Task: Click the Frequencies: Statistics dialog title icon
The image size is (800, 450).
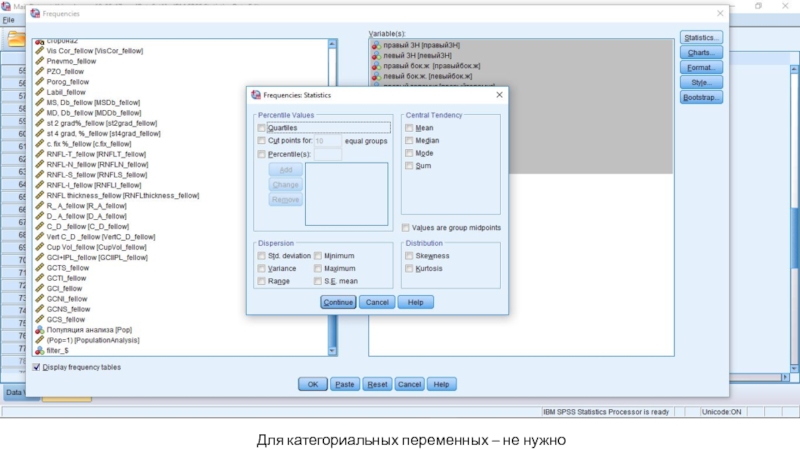Action: point(256,95)
